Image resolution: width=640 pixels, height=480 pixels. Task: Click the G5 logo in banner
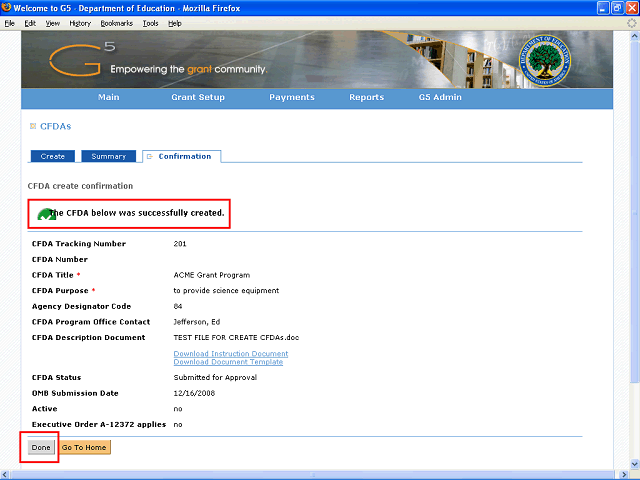82,59
